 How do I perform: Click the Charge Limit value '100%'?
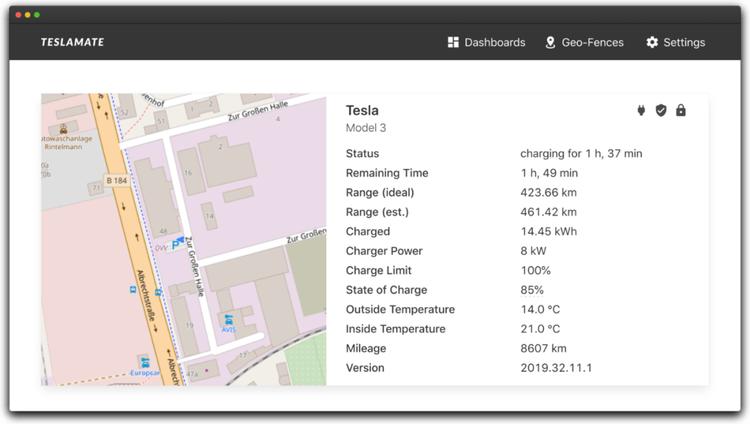click(x=536, y=270)
